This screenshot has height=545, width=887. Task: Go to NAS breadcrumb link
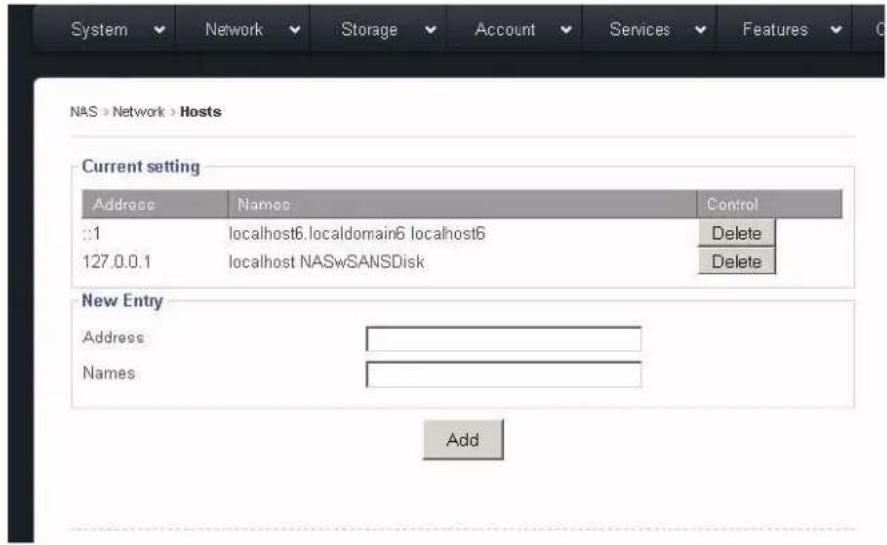84,111
